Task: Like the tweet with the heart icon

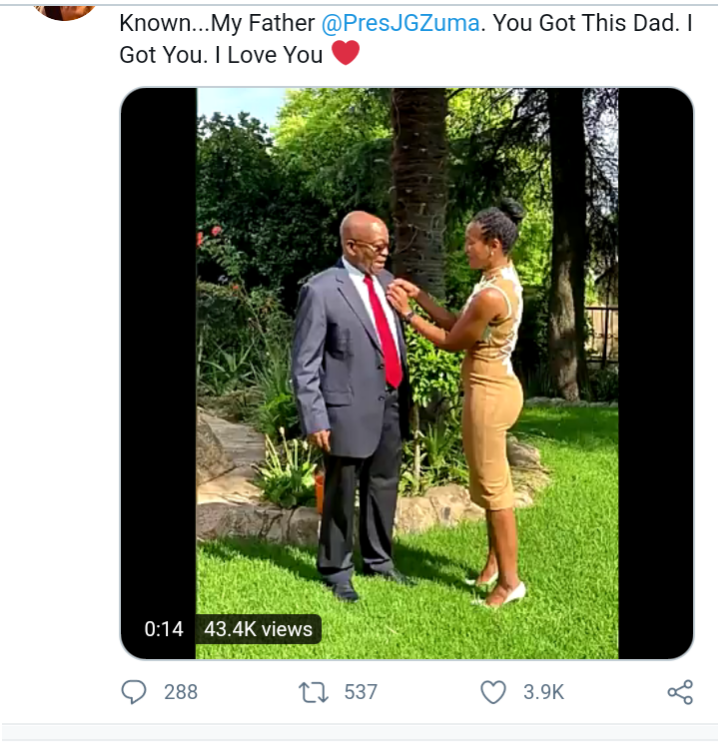Action: click(x=494, y=692)
